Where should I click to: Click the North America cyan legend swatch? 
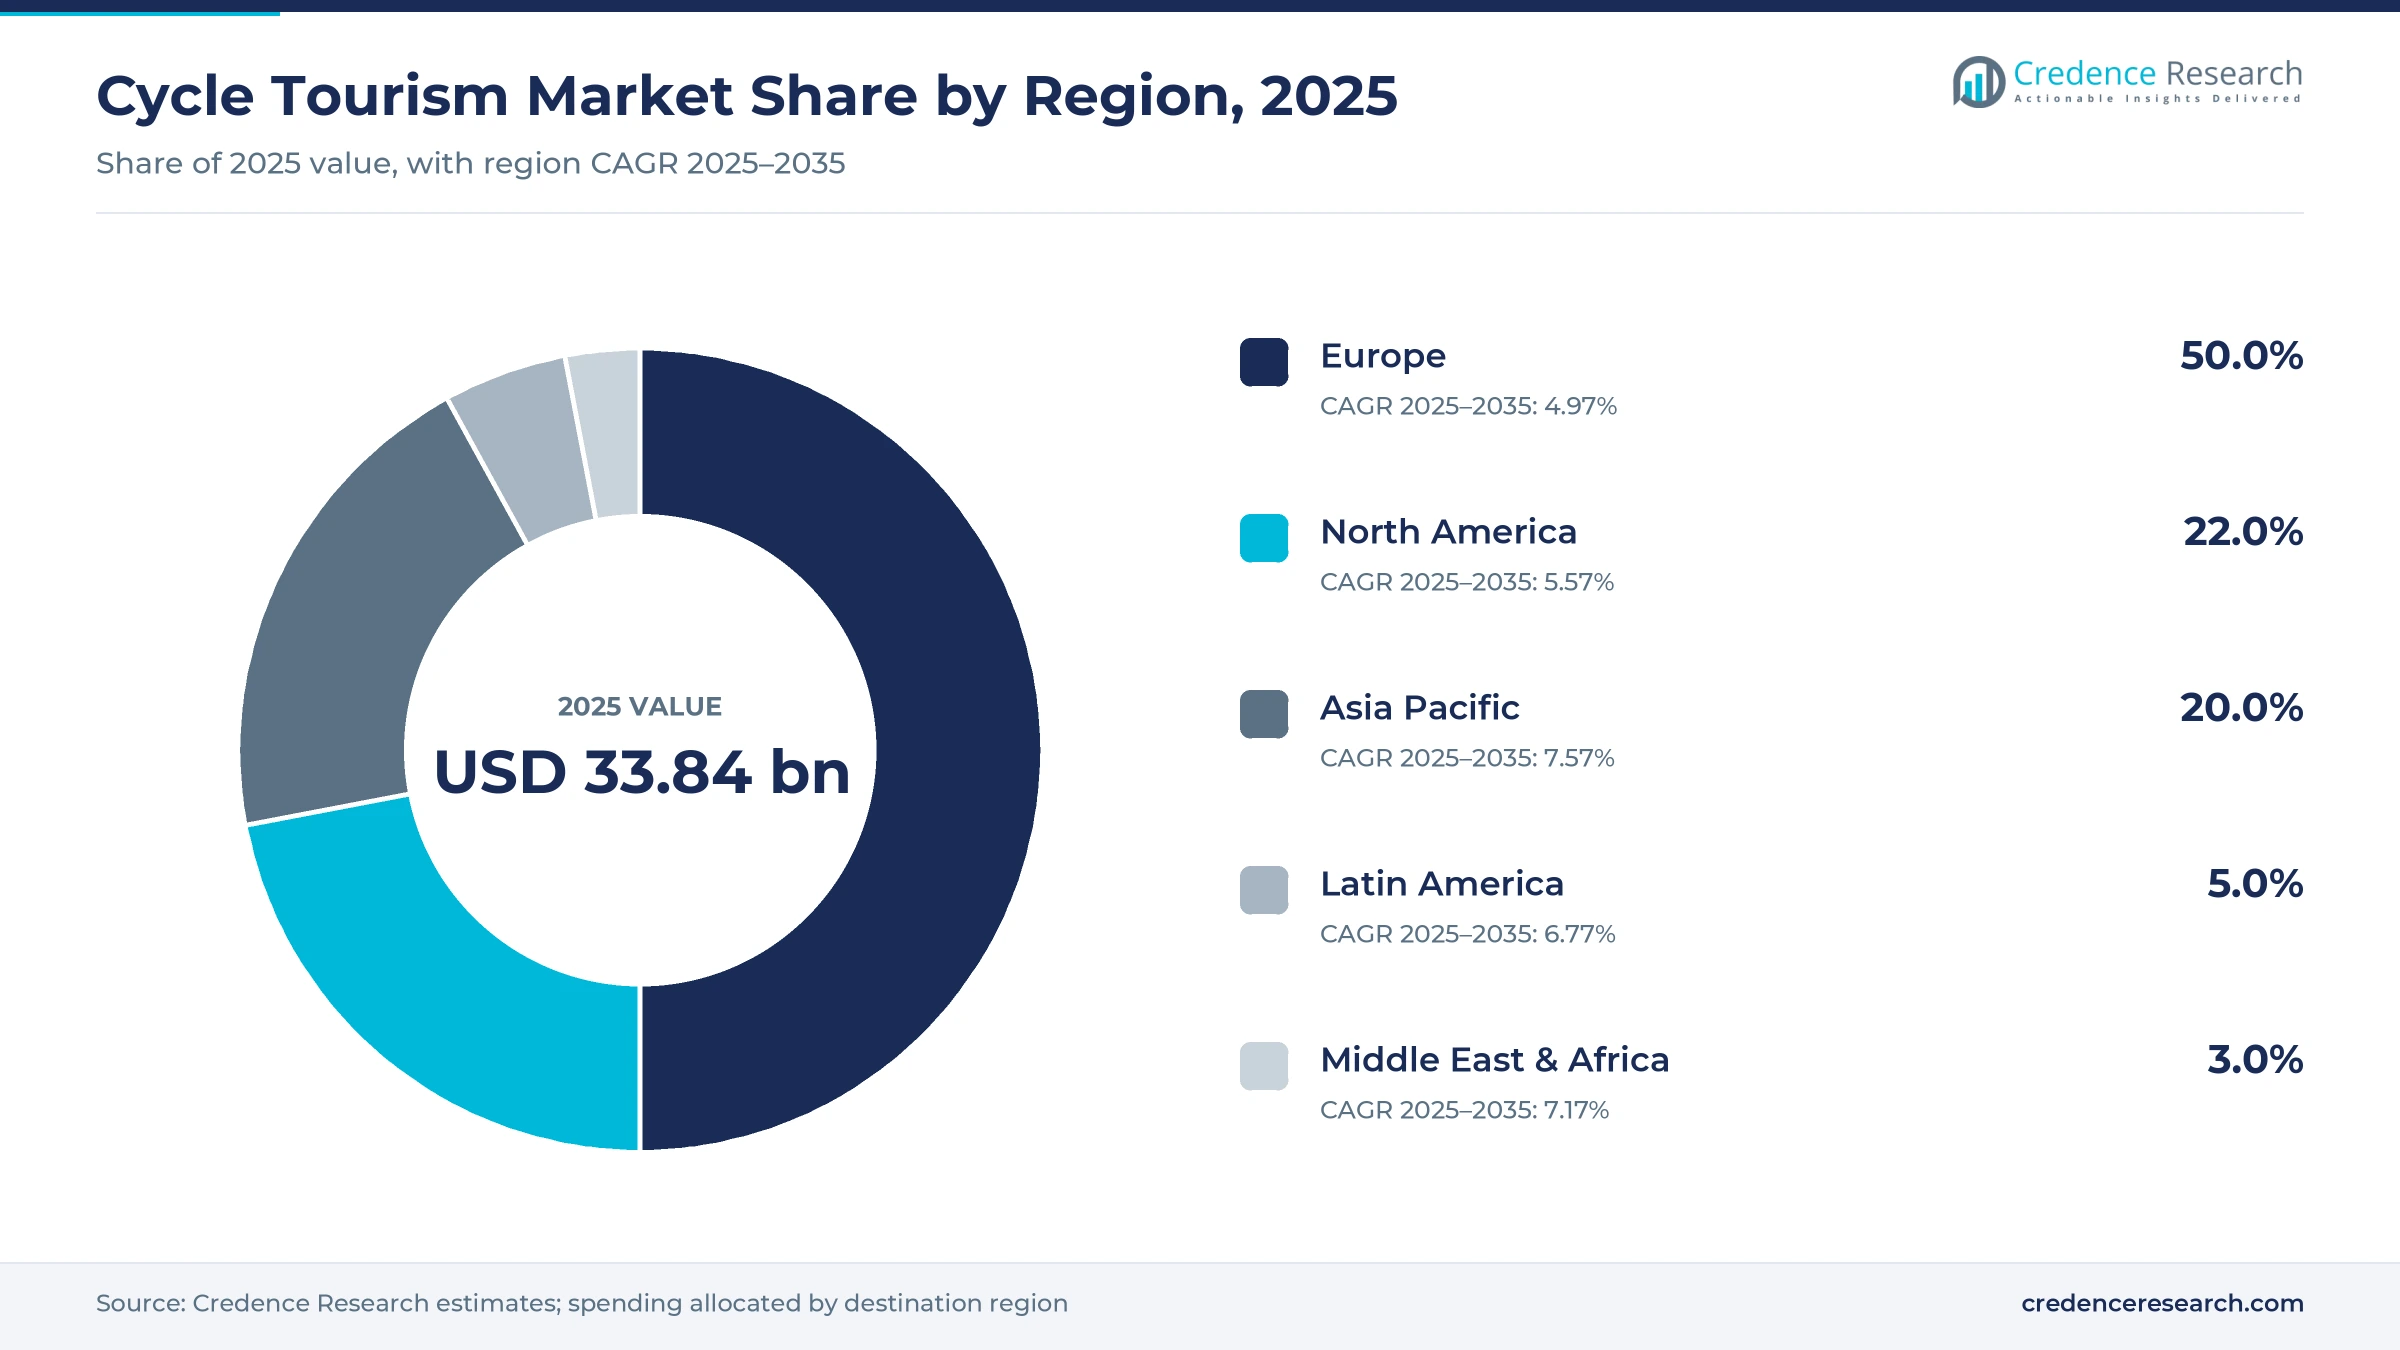1264,538
